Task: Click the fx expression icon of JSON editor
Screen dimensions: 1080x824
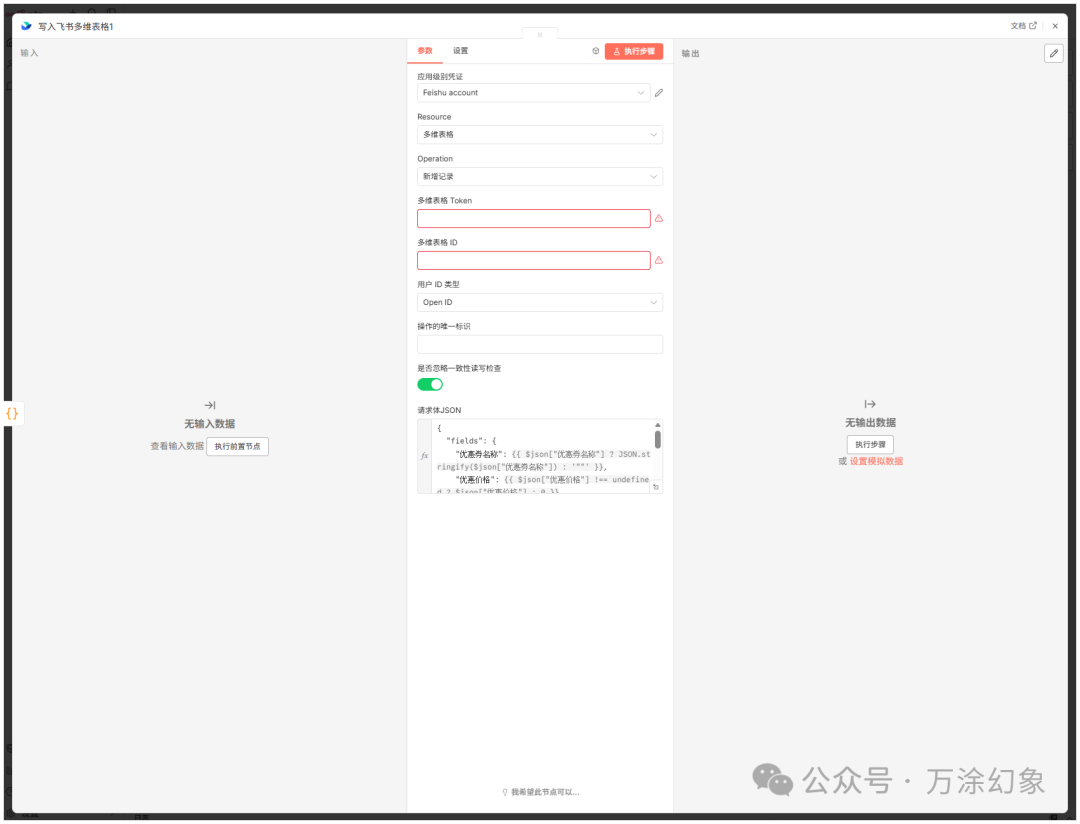Action: (x=424, y=456)
